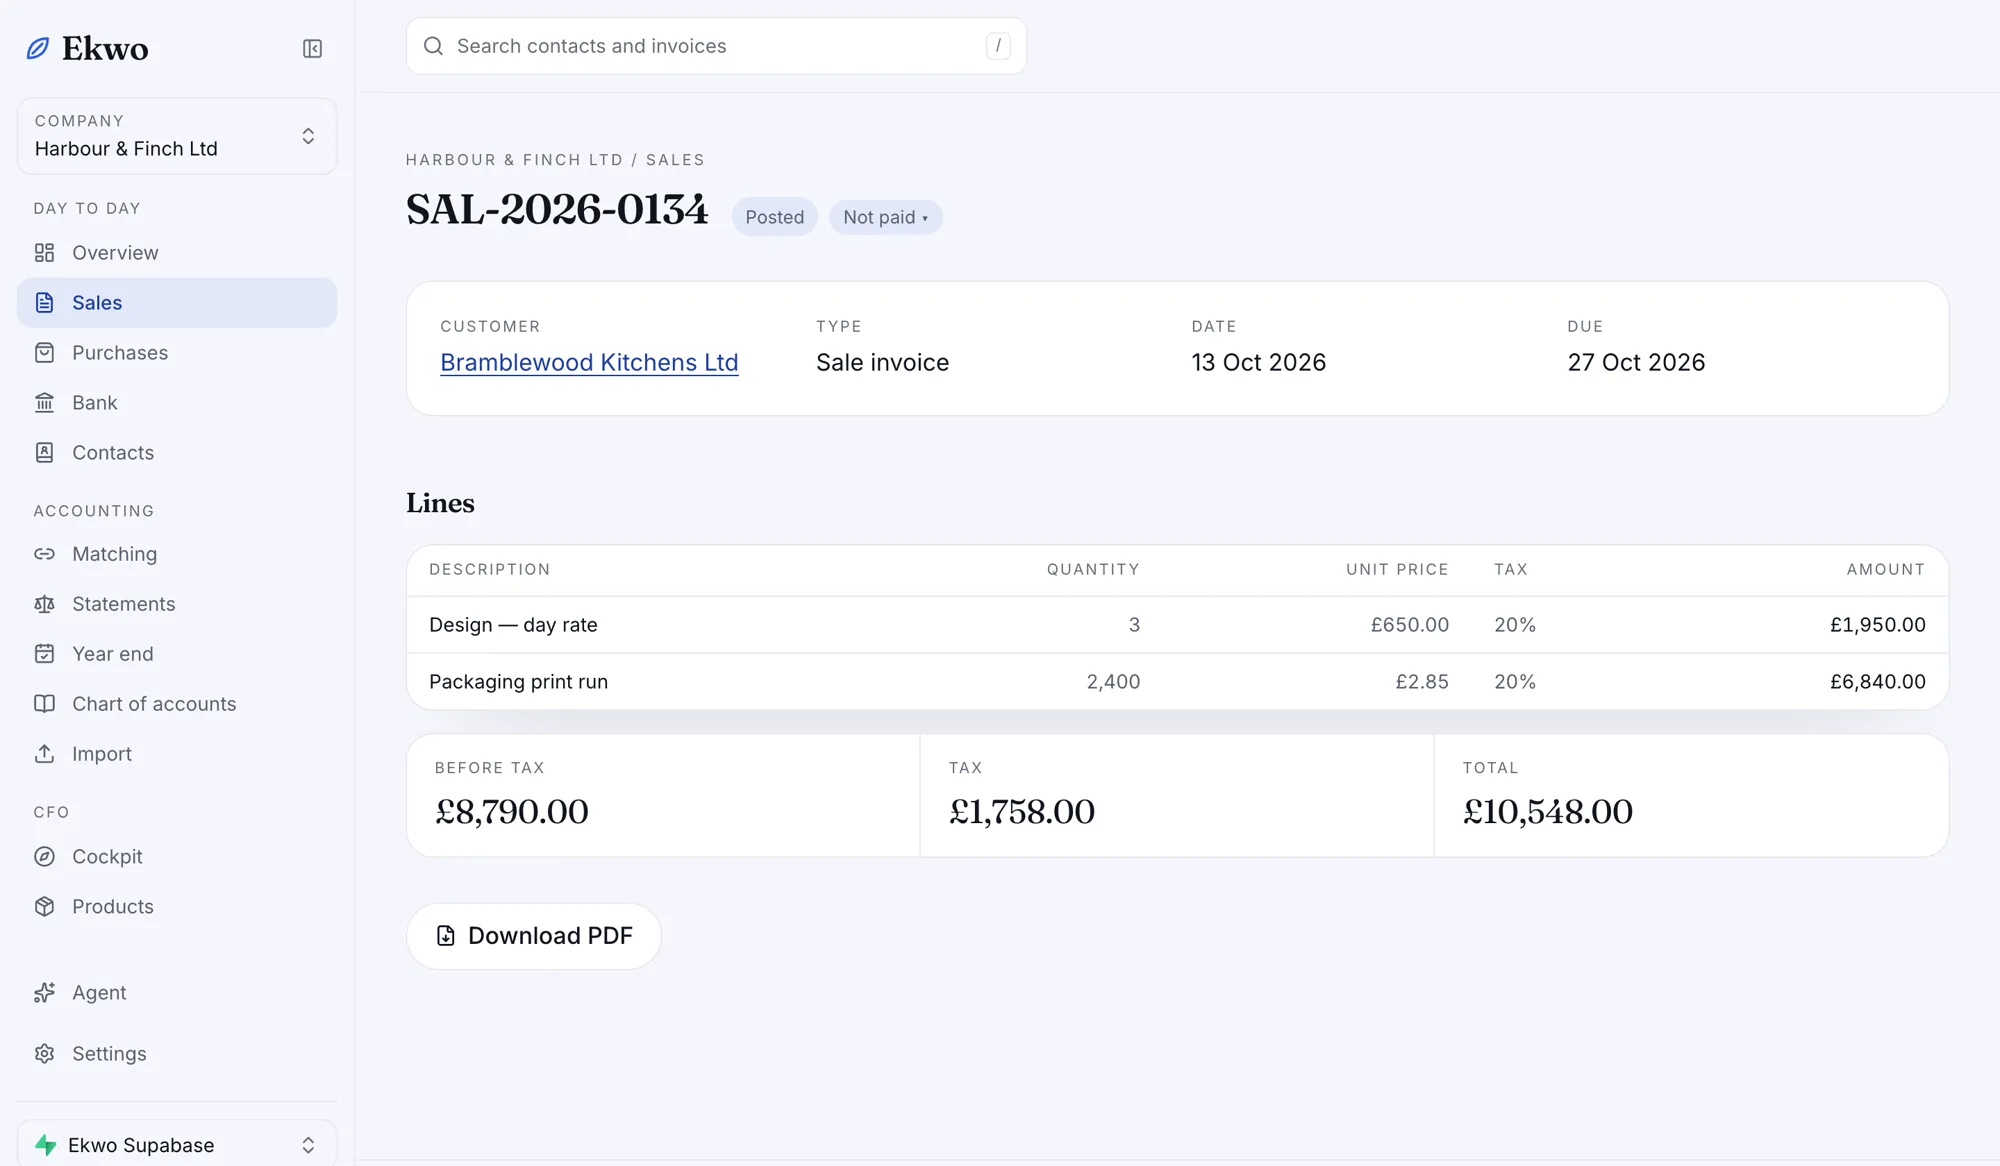2000x1166 pixels.
Task: Click the £8,790.00 before tax value
Action: tap(511, 812)
